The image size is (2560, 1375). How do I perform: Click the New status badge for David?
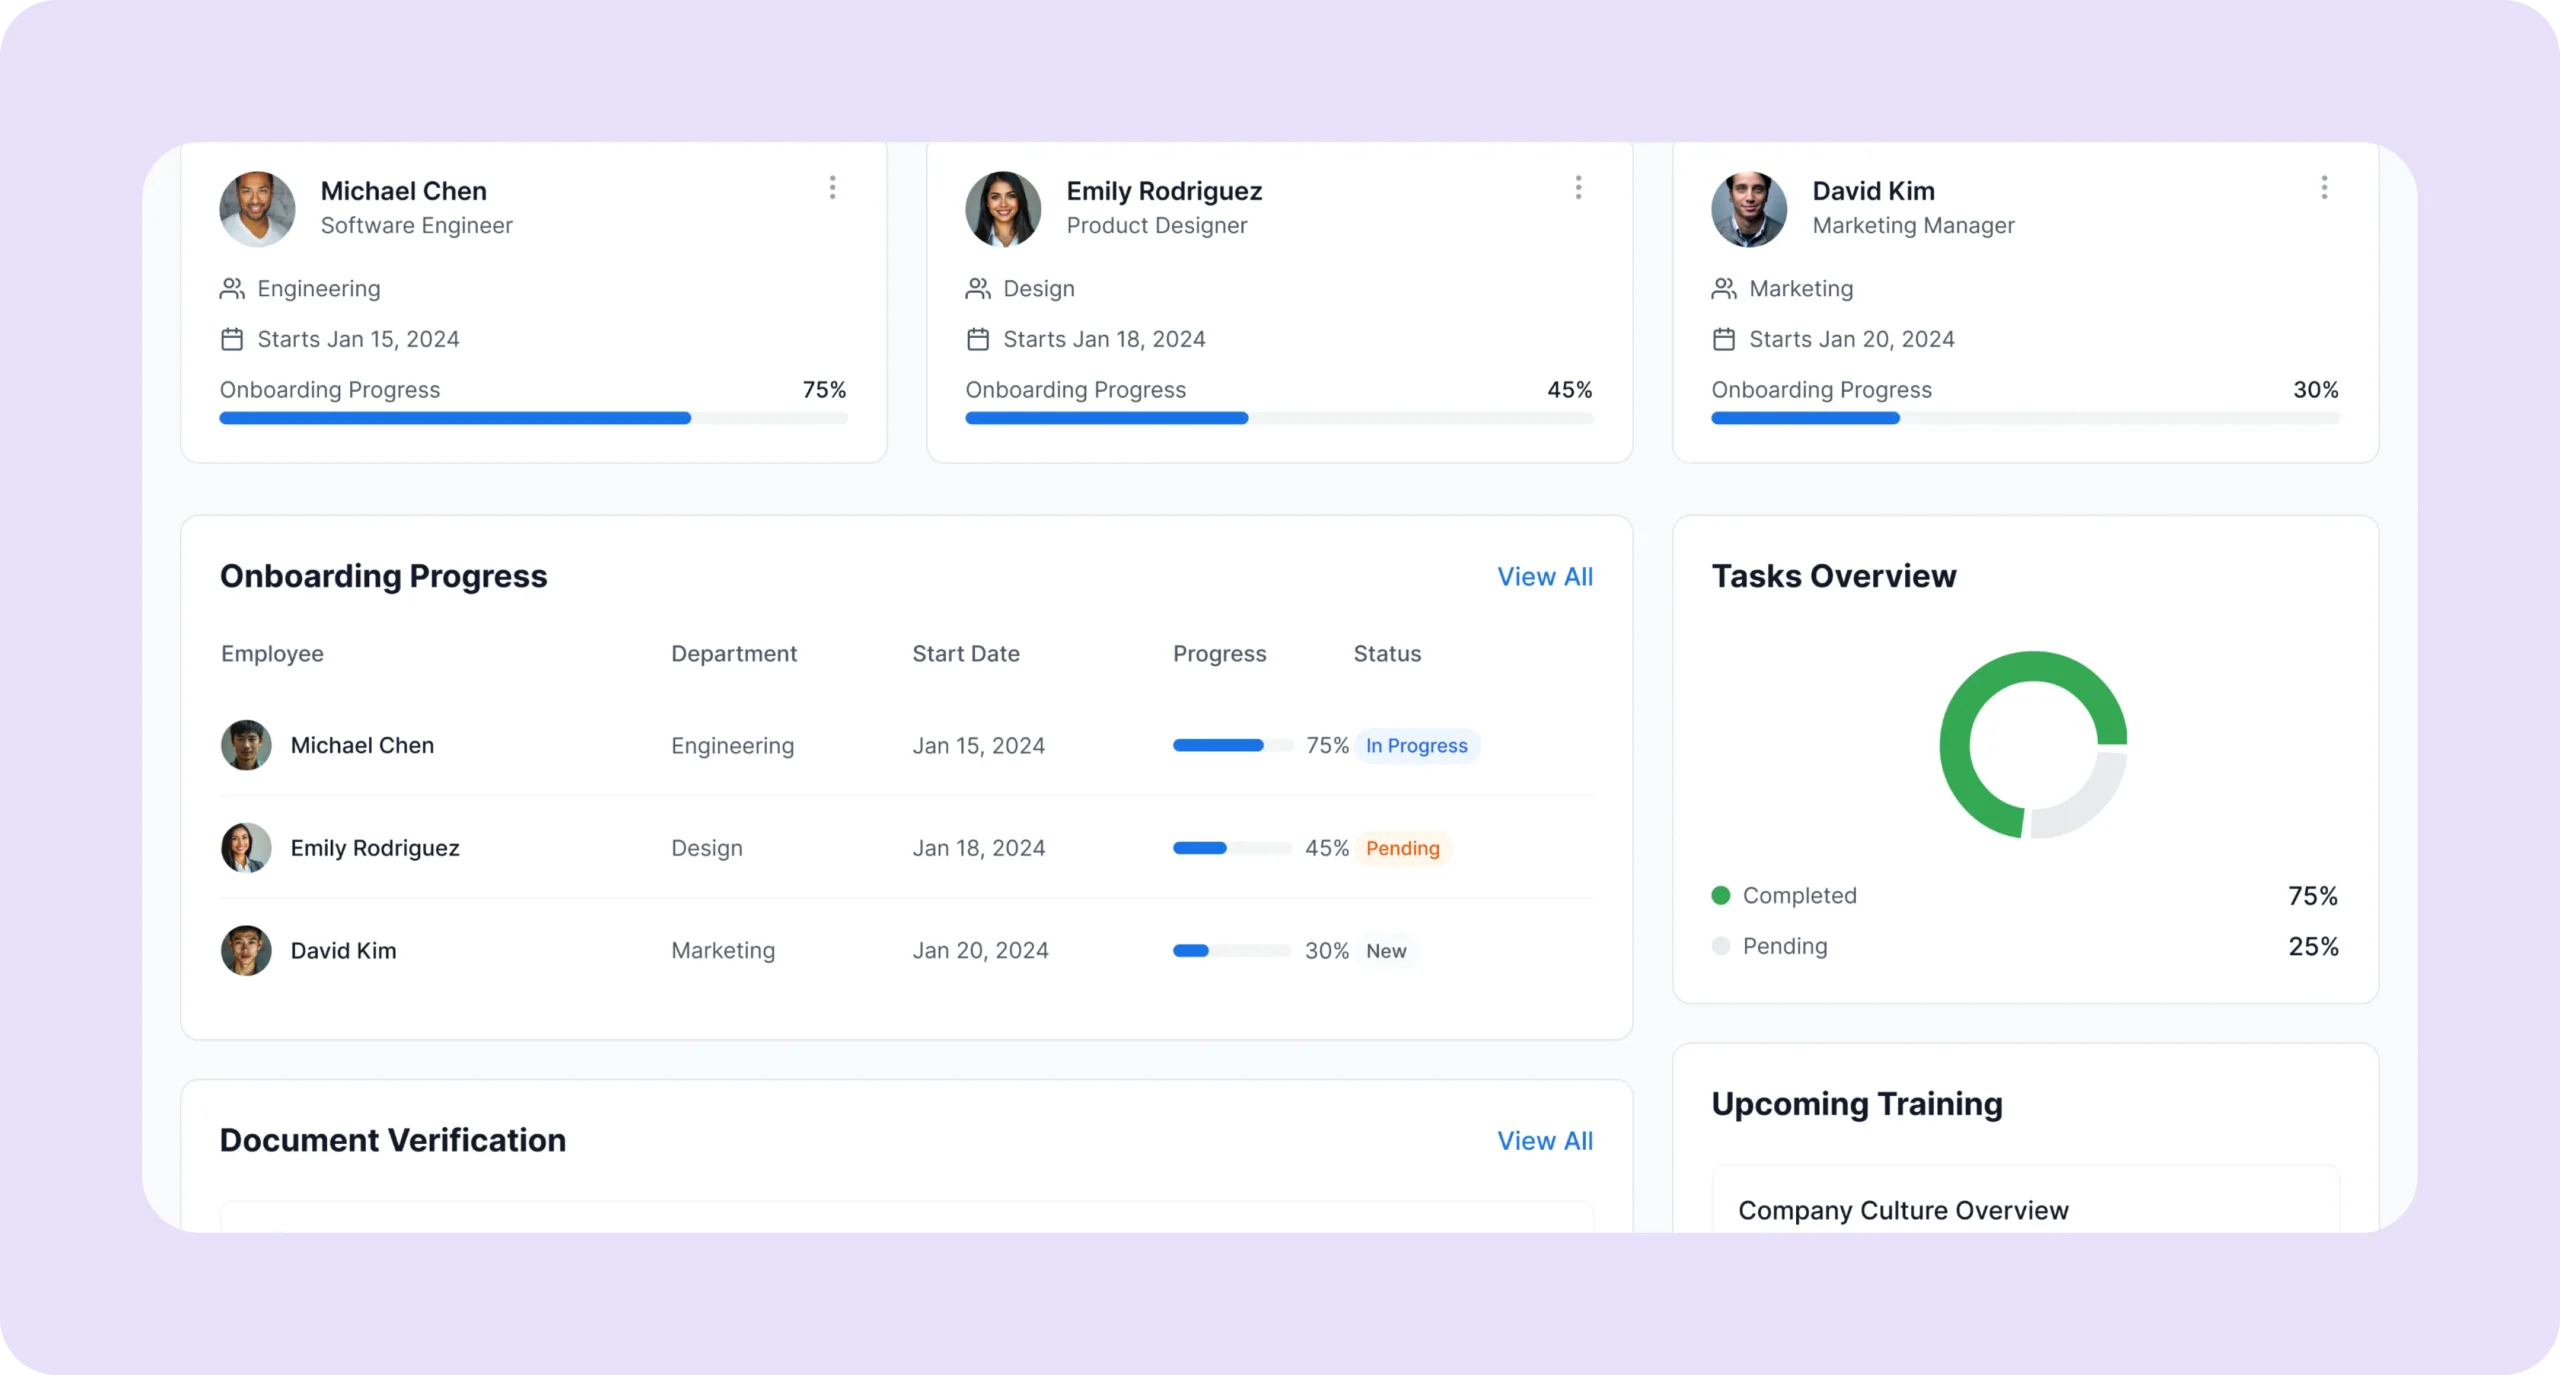pos(1386,951)
